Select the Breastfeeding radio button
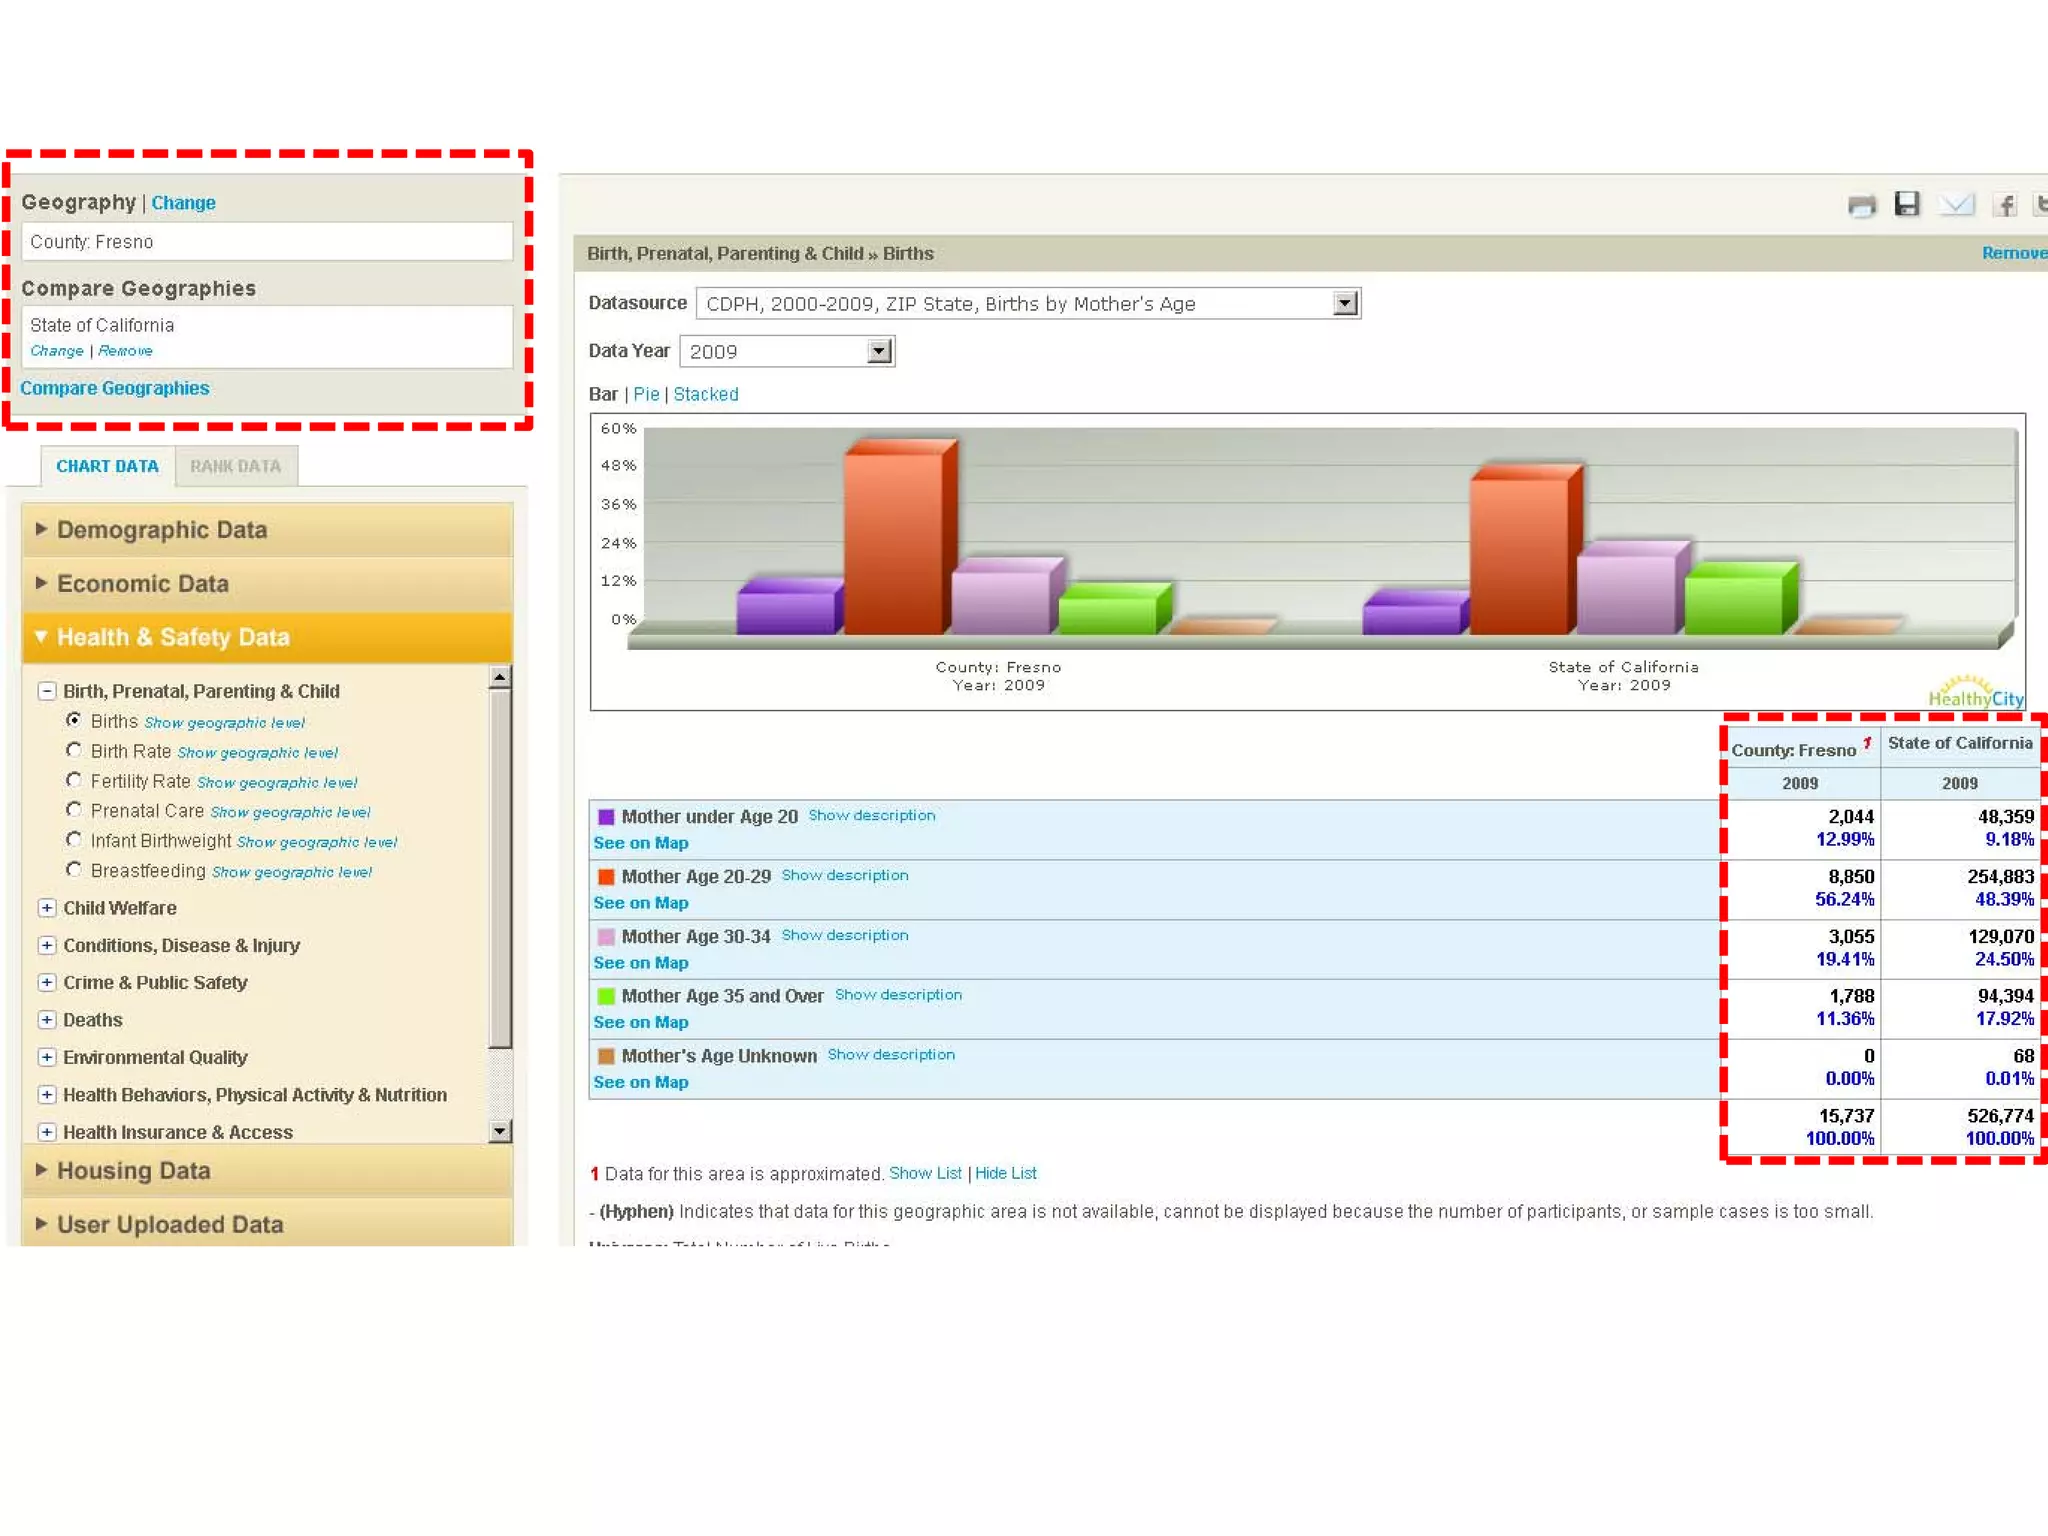This screenshot has width=2048, height=1536. pyautogui.click(x=74, y=870)
